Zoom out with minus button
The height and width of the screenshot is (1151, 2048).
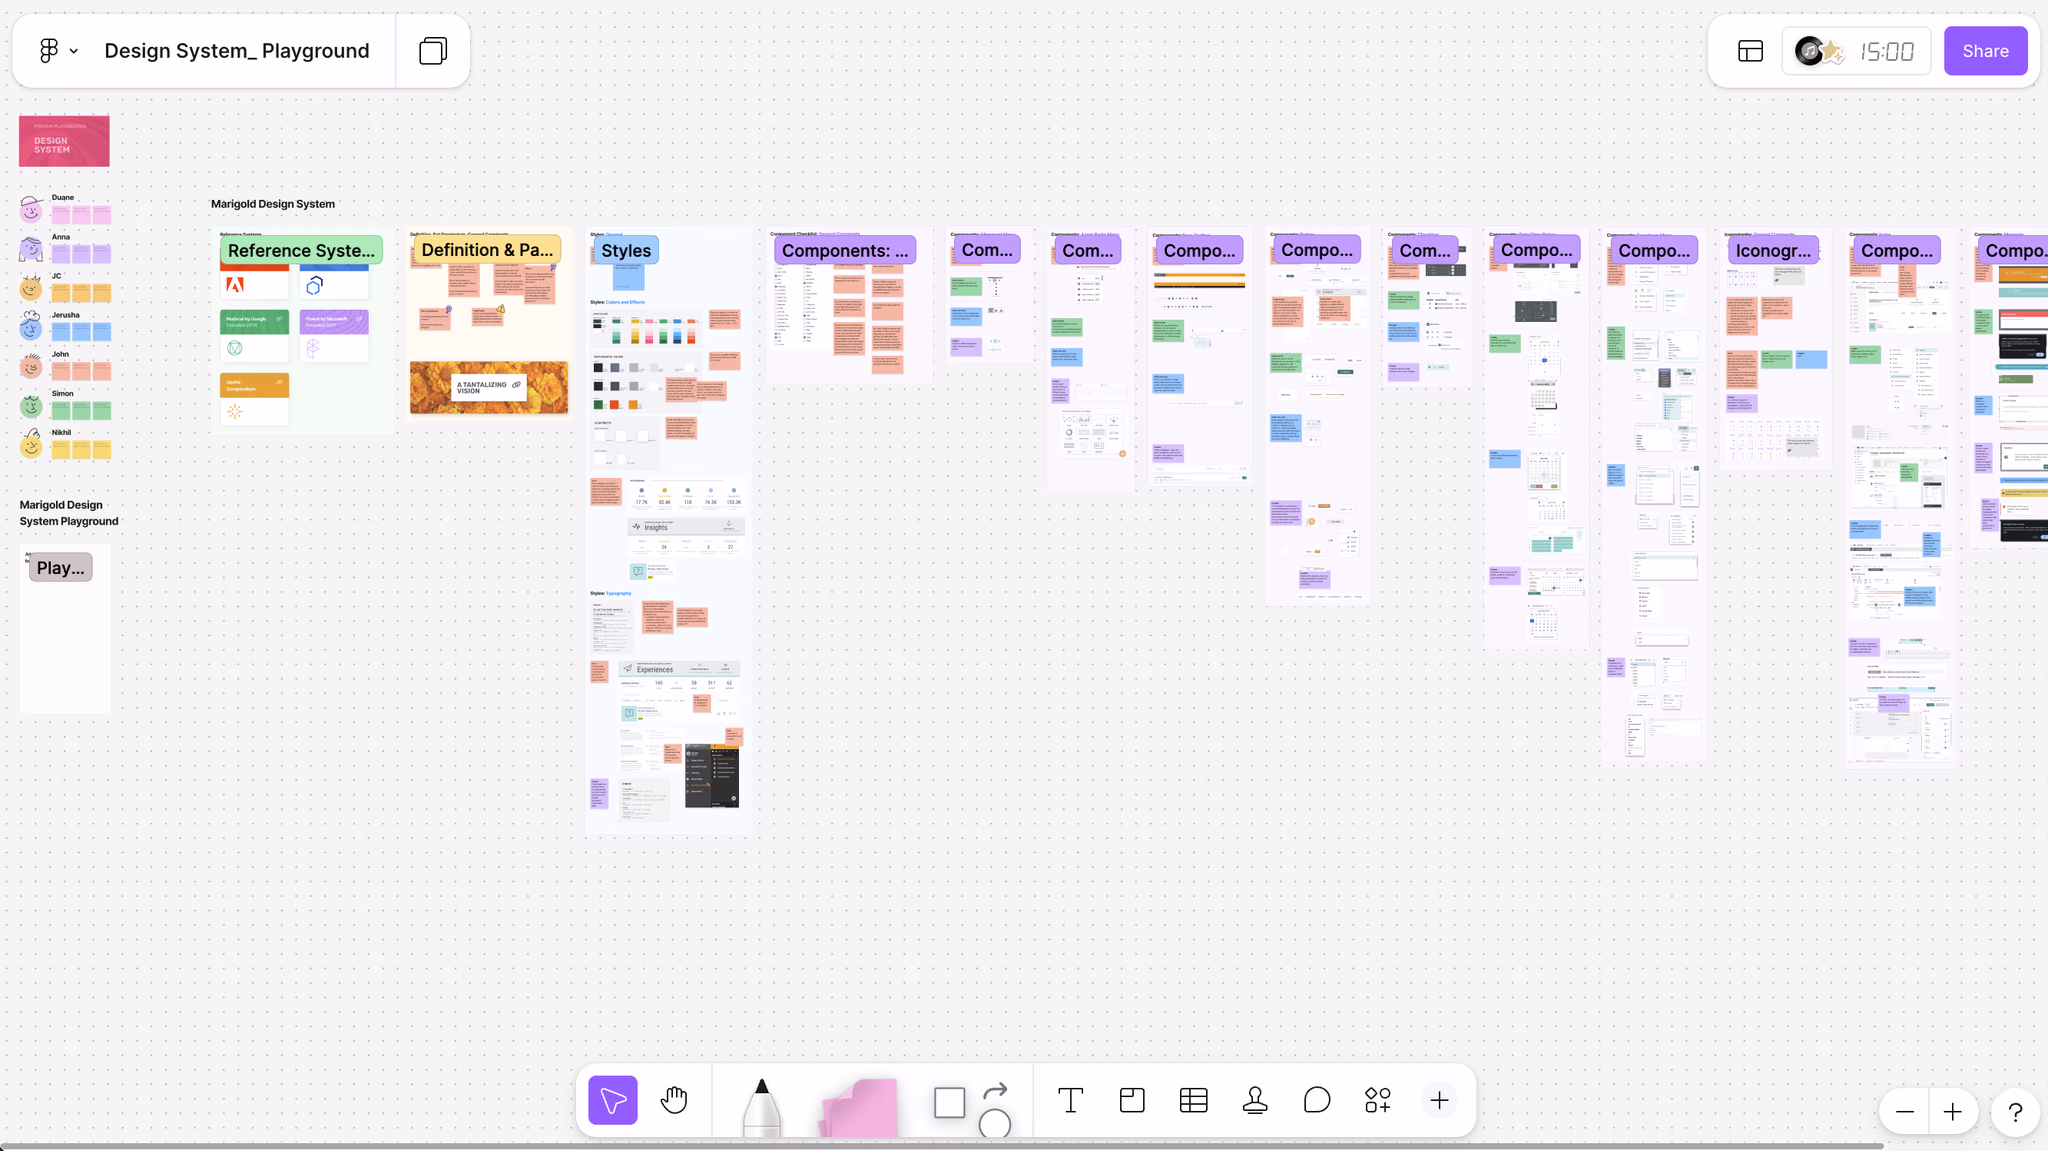click(x=1904, y=1112)
